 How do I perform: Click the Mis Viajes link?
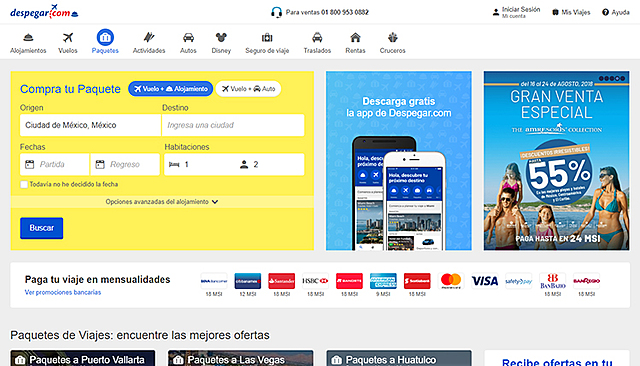(x=576, y=12)
